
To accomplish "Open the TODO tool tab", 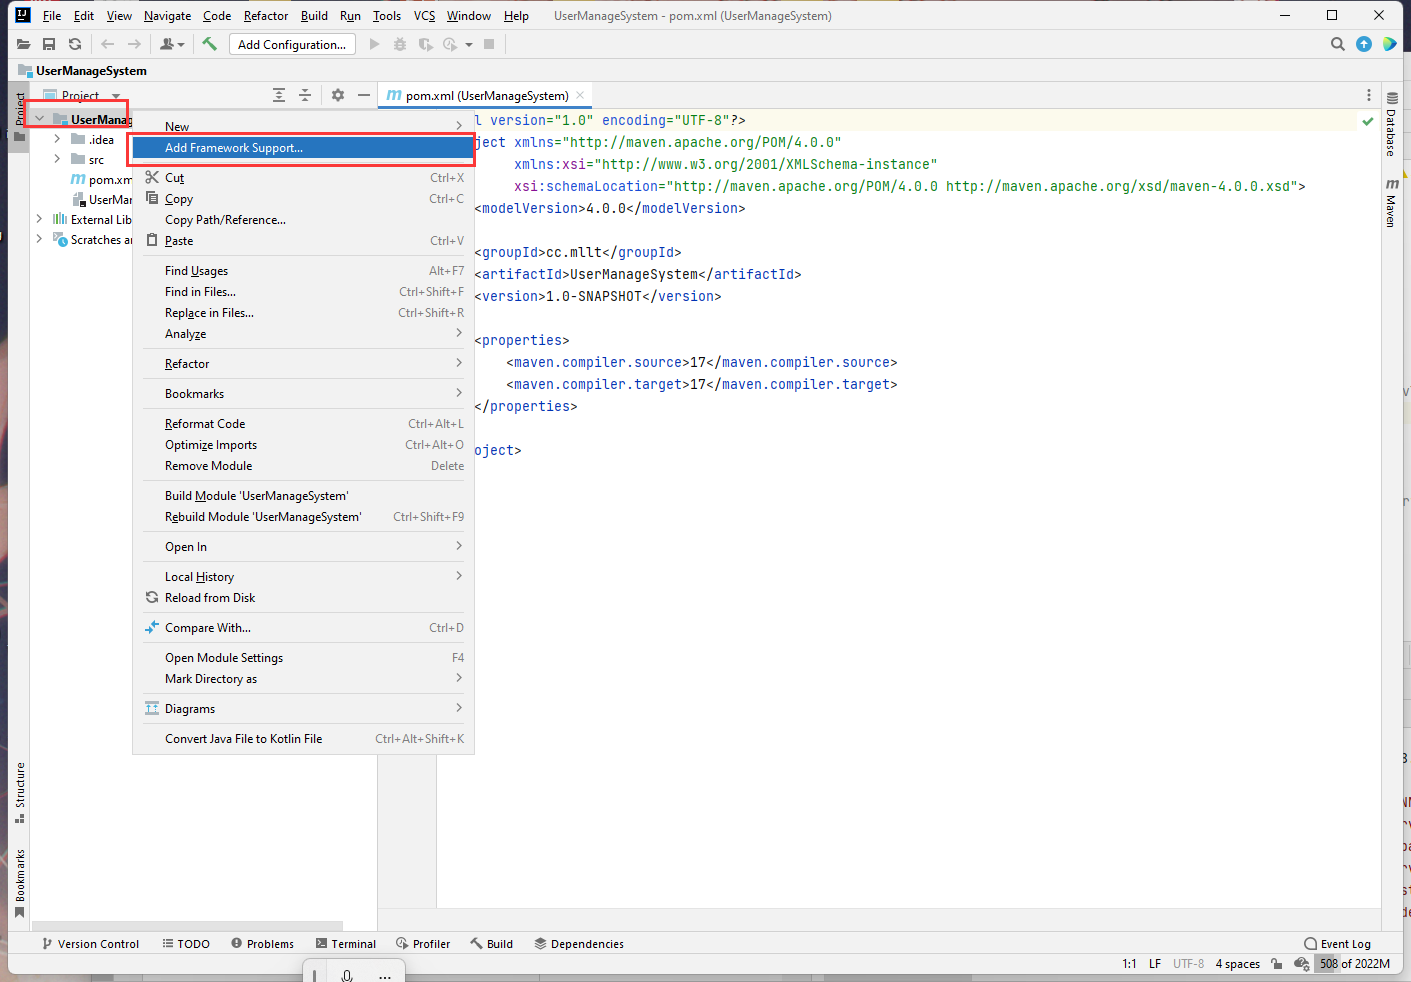I will [186, 944].
